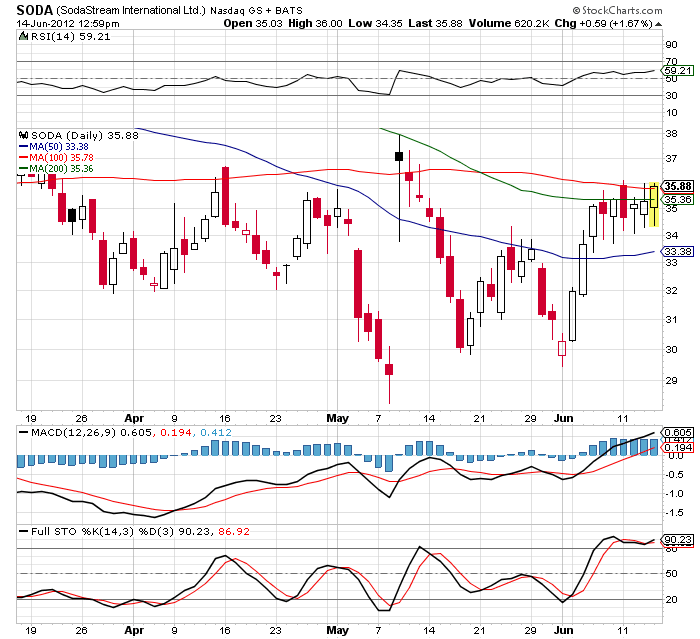Click the Chg +0.59 (+1.67%) value
This screenshot has height=639, width=700.
click(604, 23)
